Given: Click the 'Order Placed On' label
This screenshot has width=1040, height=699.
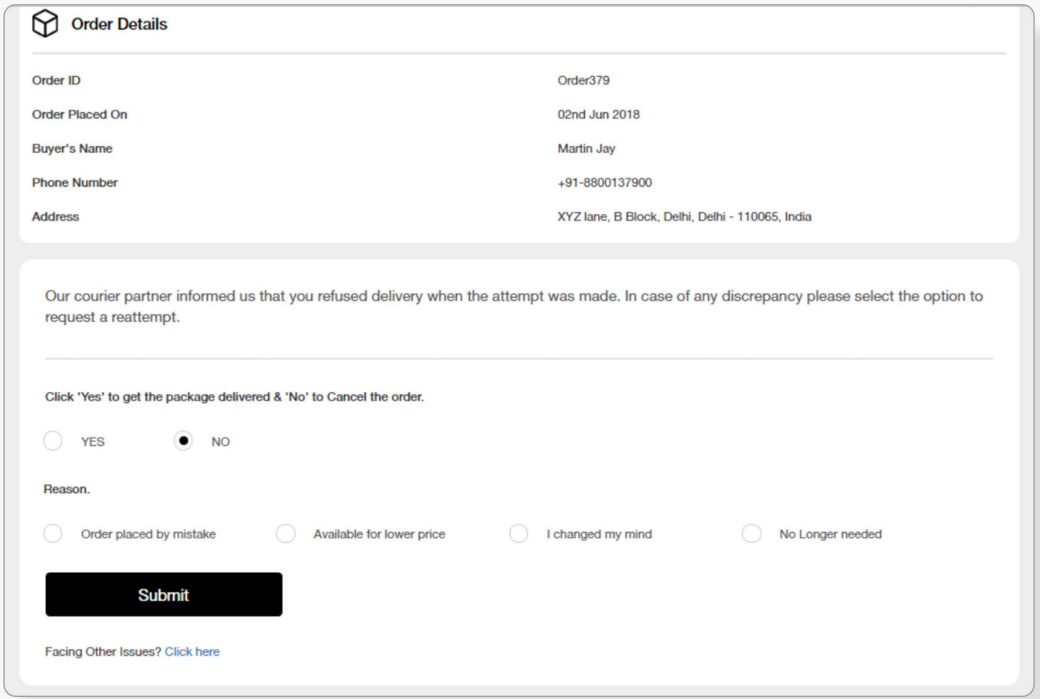Looking at the screenshot, I should [80, 114].
